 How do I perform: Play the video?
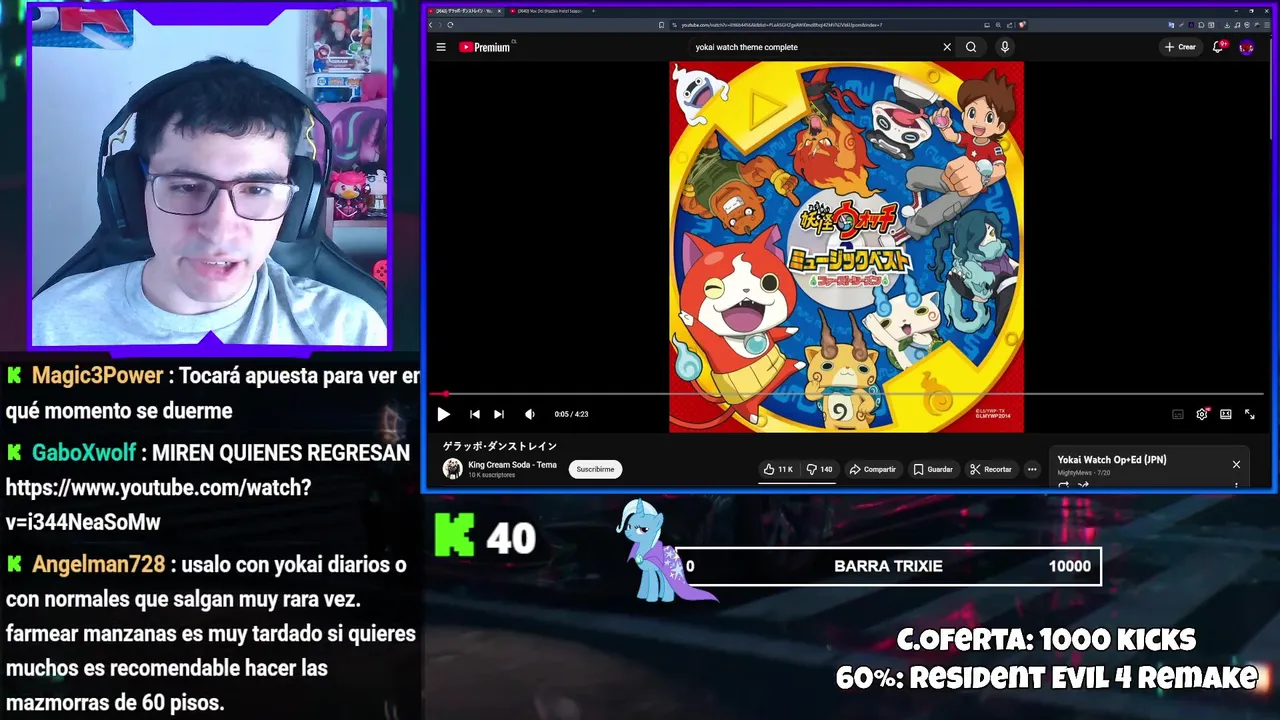(443, 414)
